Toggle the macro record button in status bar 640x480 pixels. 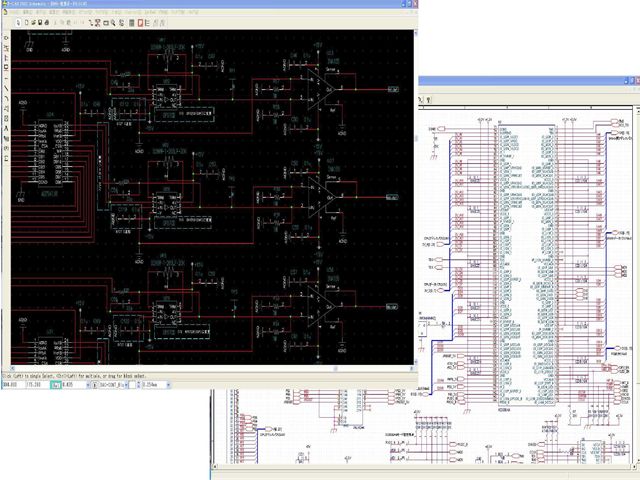pyautogui.click(x=94, y=385)
